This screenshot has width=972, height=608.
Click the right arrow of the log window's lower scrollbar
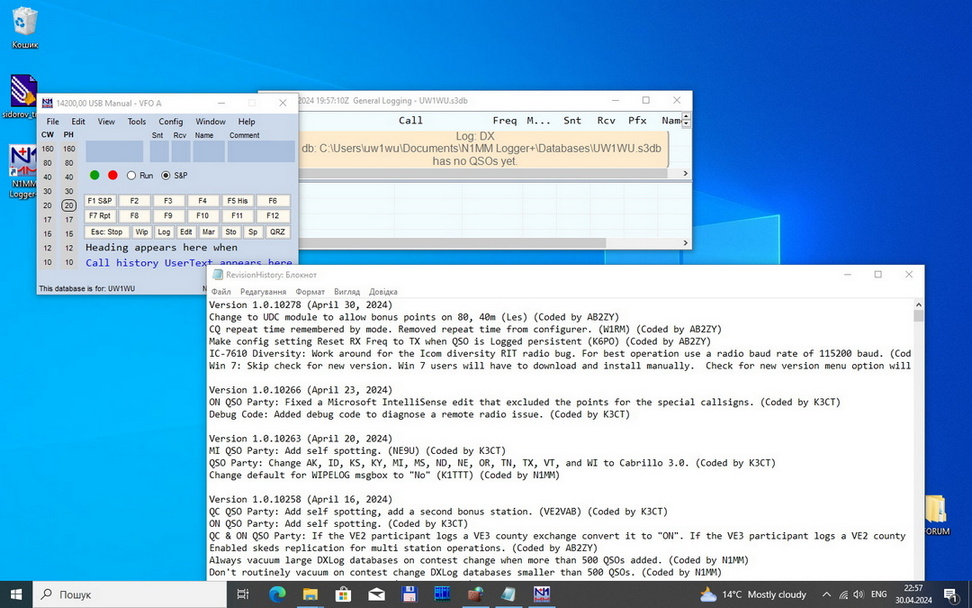tap(685, 243)
